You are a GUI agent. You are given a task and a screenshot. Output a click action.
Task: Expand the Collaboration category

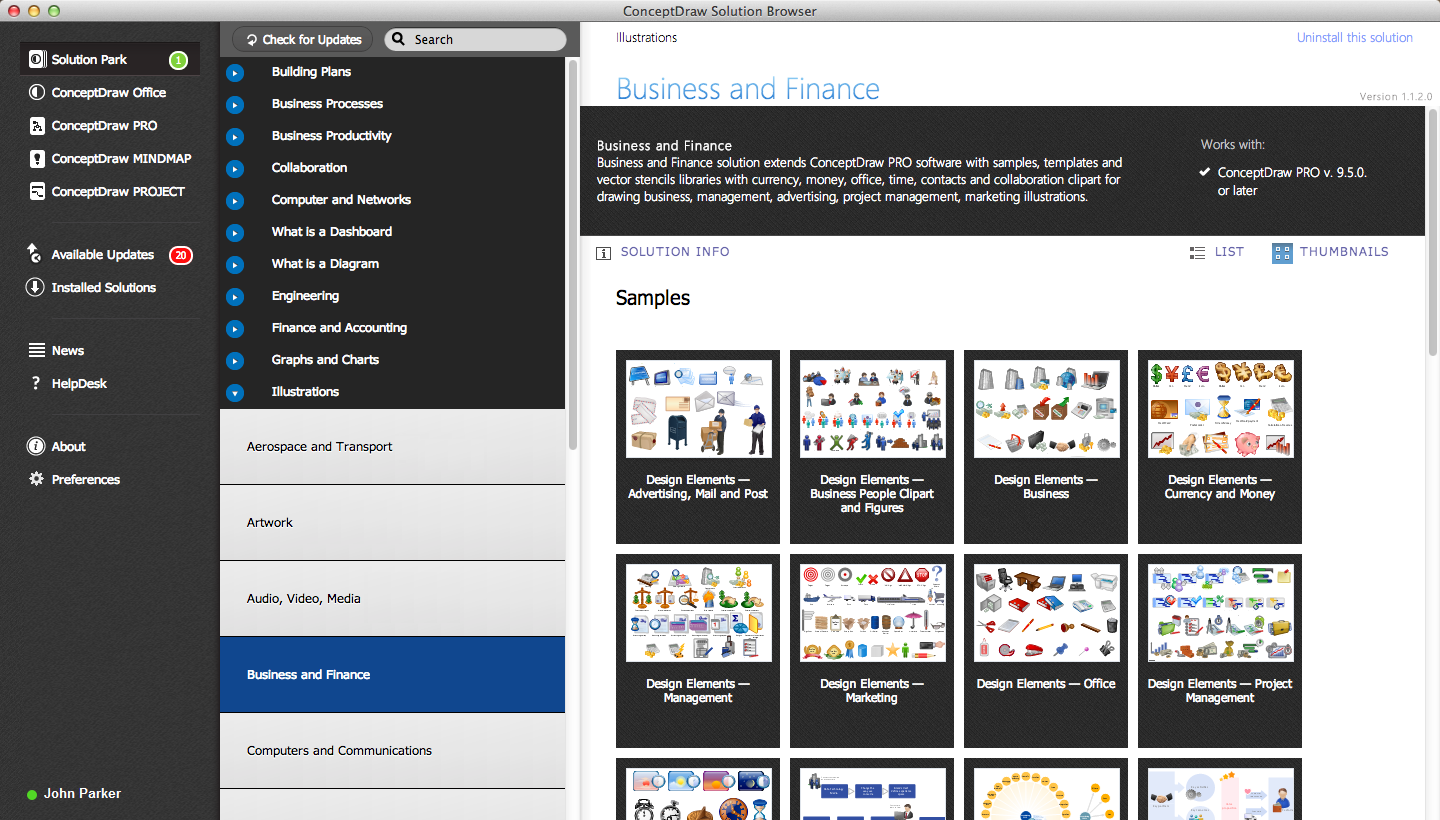click(235, 169)
